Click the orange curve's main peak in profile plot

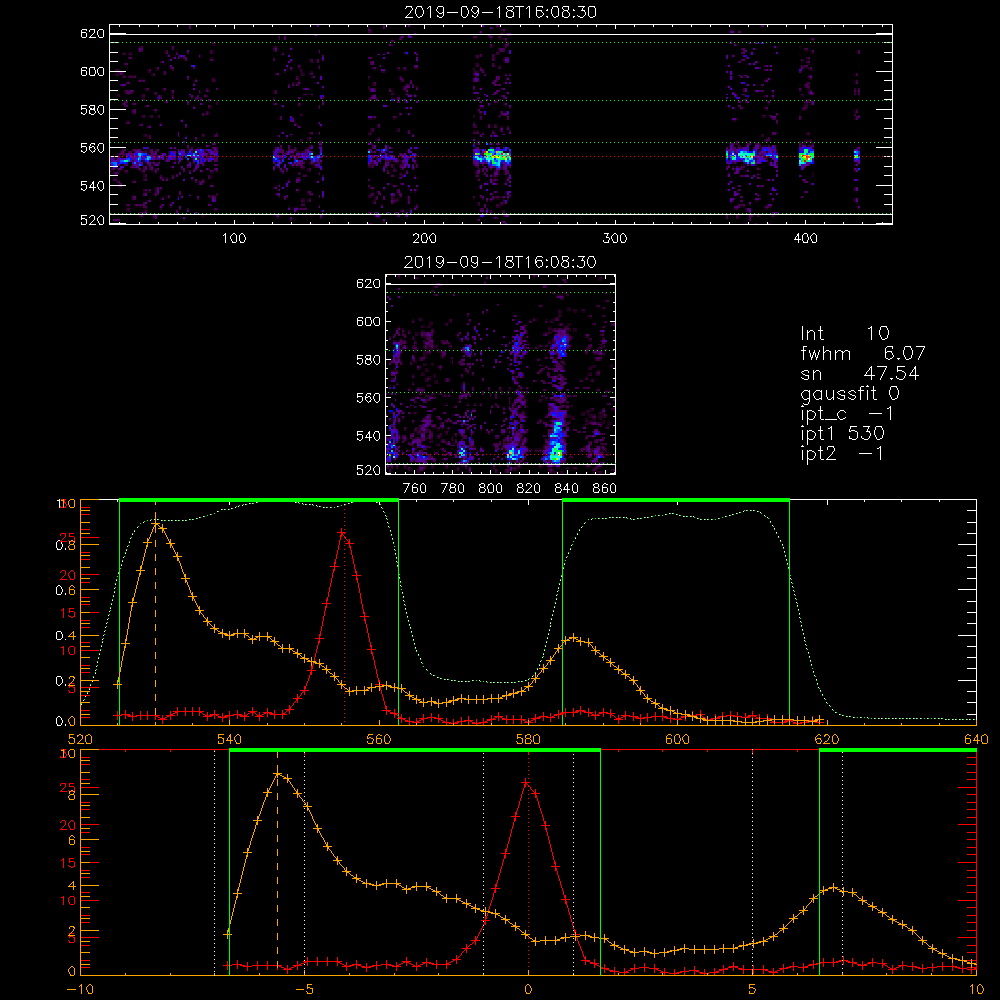tap(155, 523)
